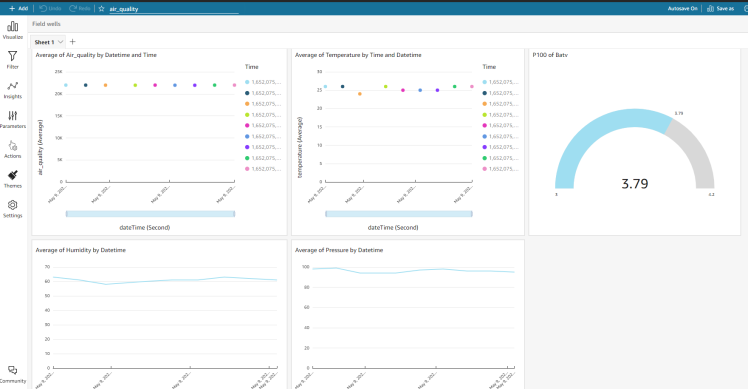
Task: Click the orange legend entry in Air_quality chart
Action: [263, 104]
